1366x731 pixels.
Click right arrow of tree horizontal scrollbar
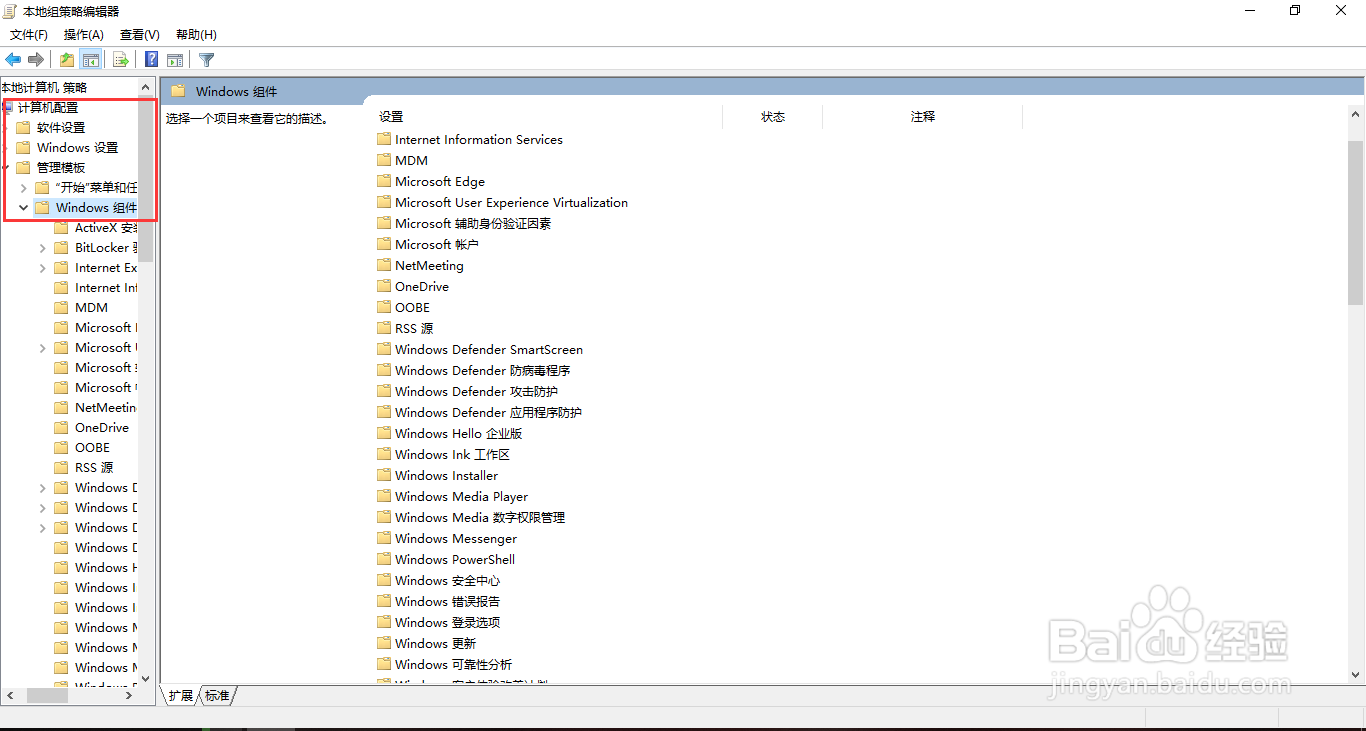(x=128, y=695)
